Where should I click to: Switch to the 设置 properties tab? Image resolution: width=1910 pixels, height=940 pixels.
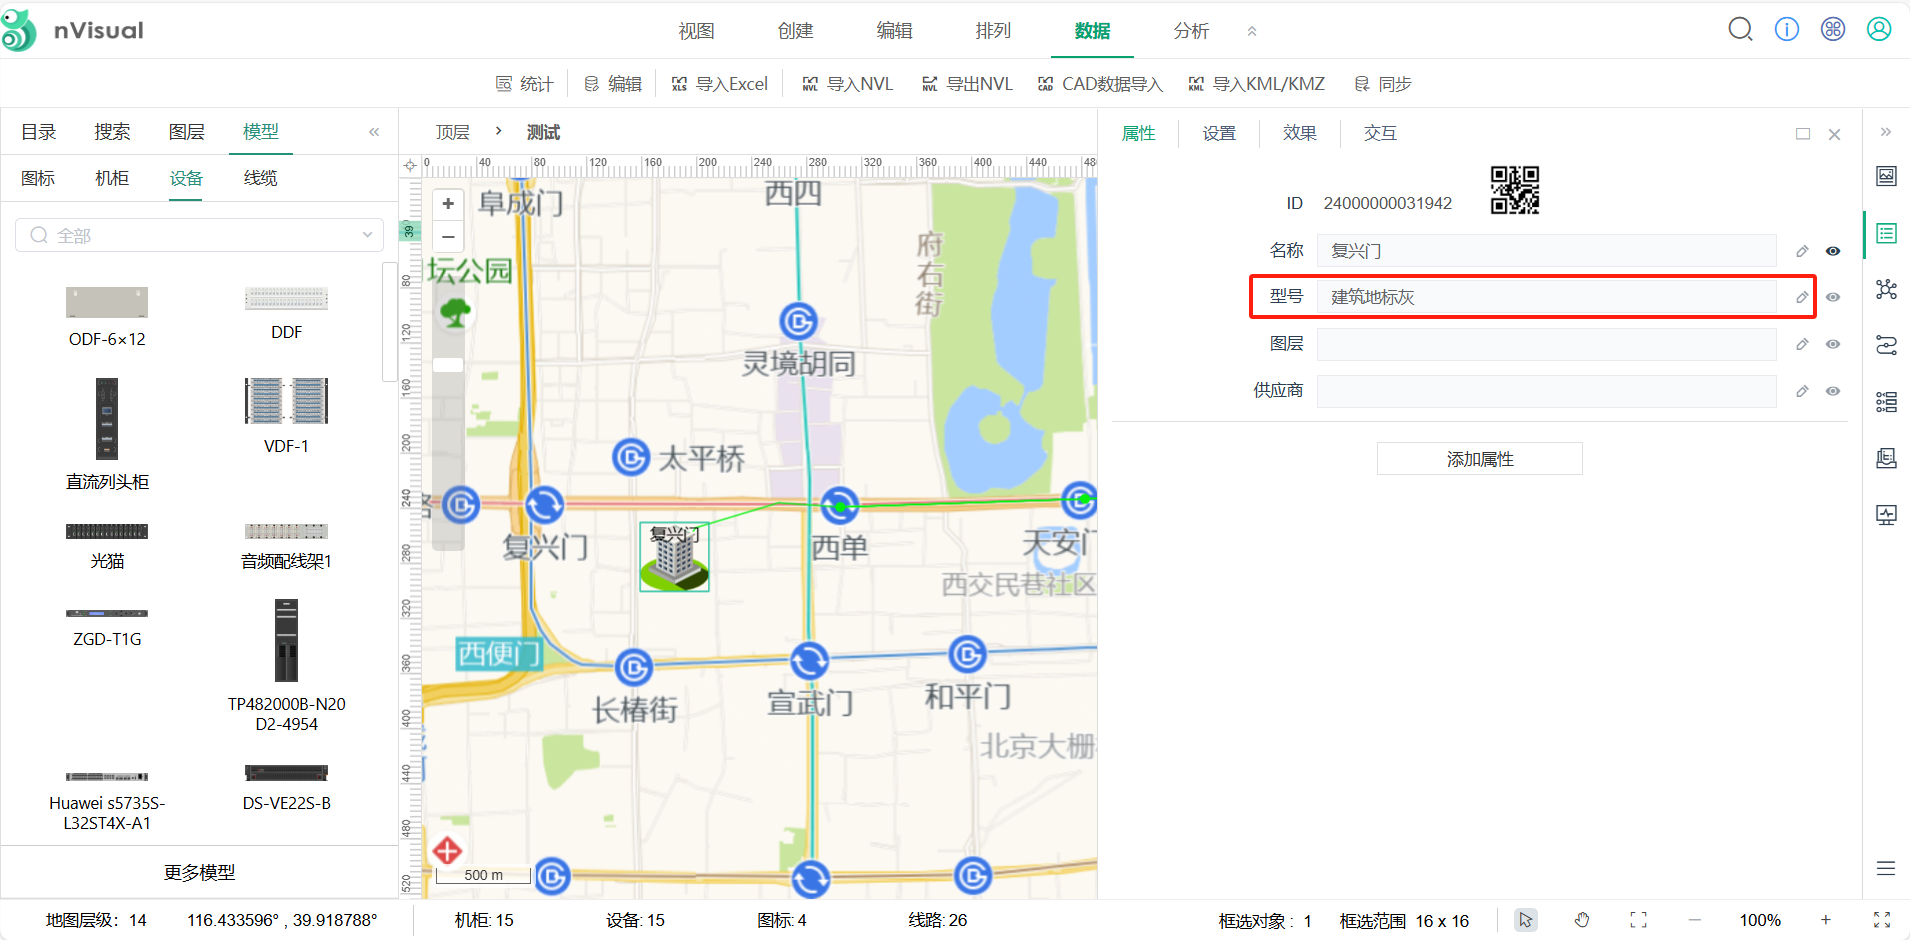pyautogui.click(x=1219, y=133)
